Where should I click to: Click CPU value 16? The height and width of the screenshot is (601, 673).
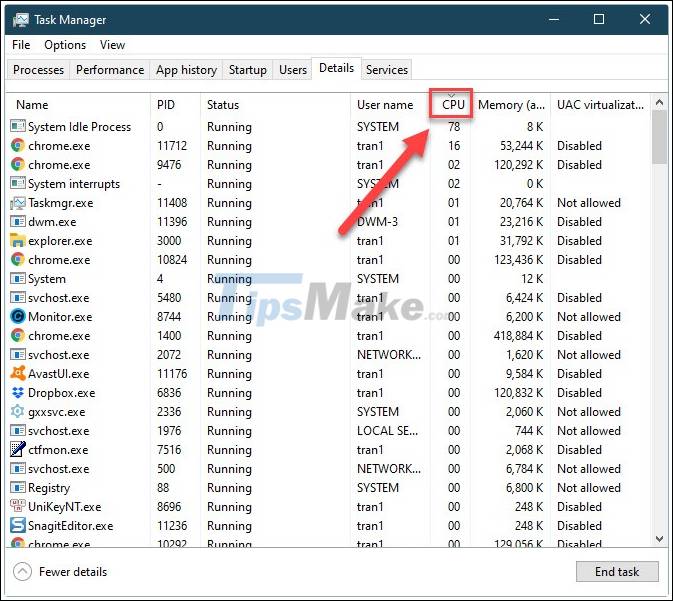[x=454, y=146]
